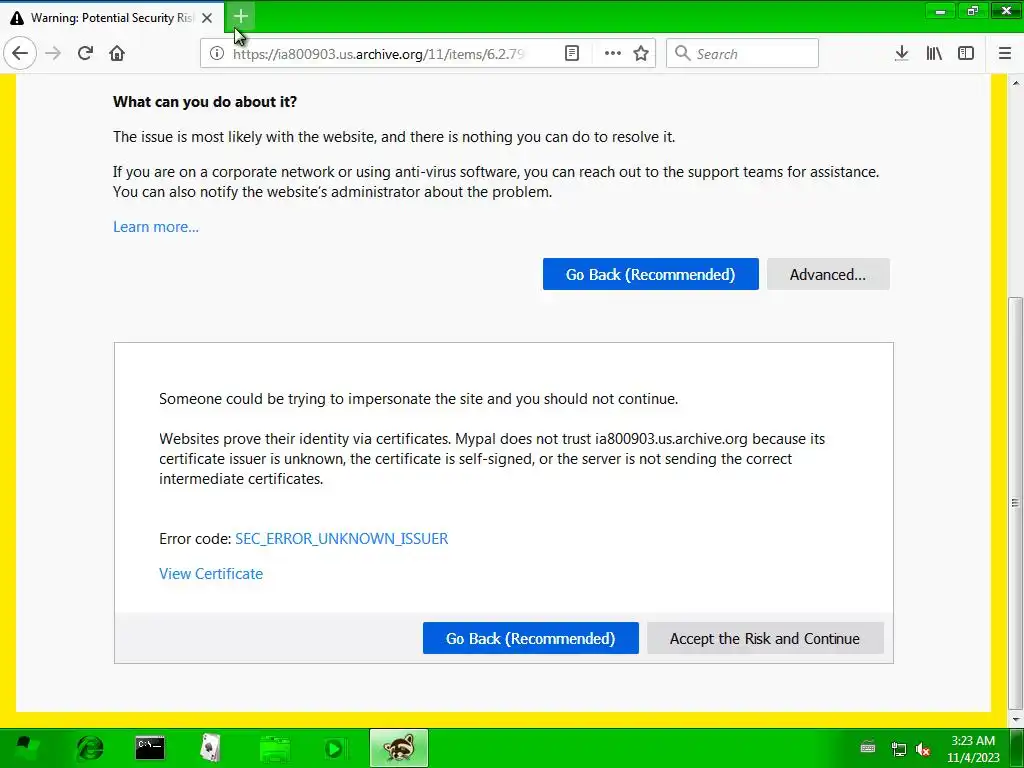Click the muted volume tray icon
This screenshot has width=1024, height=768.
pyautogui.click(x=923, y=749)
